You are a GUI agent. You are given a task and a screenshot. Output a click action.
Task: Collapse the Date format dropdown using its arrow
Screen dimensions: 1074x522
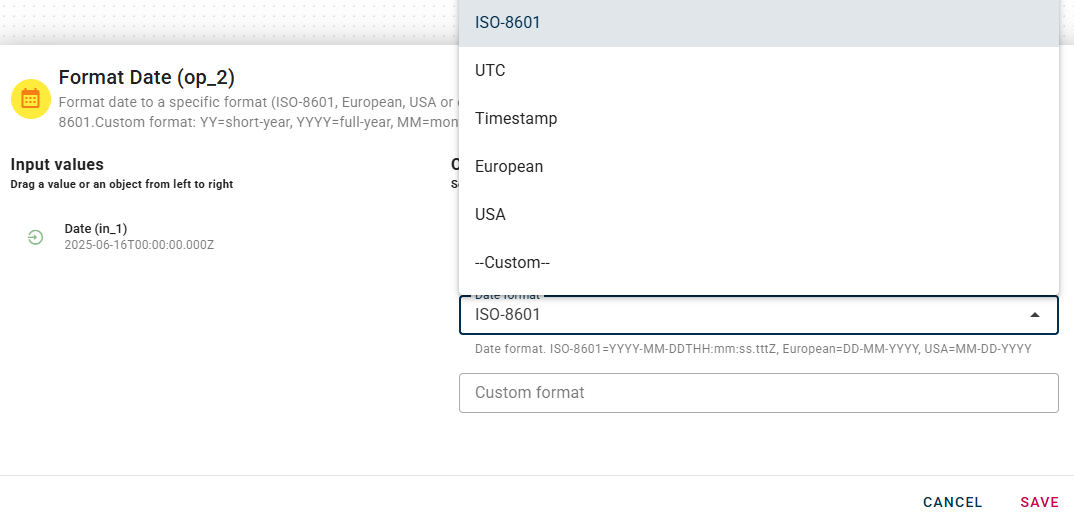(1035, 315)
